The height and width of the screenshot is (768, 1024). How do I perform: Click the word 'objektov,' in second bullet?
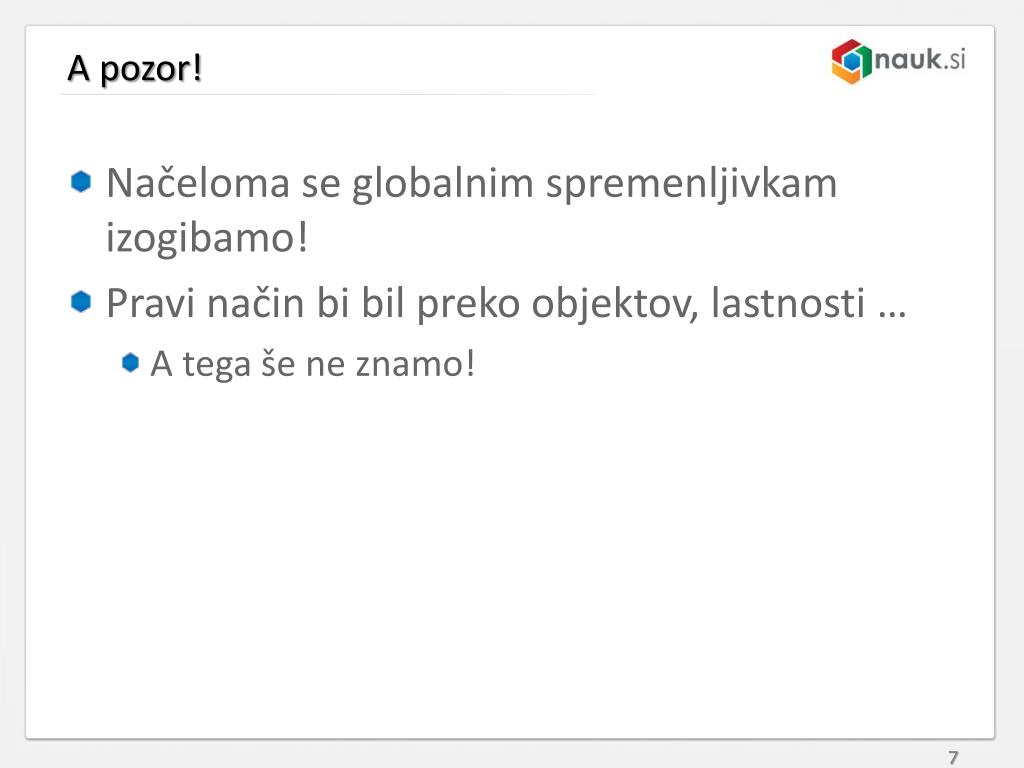615,305
